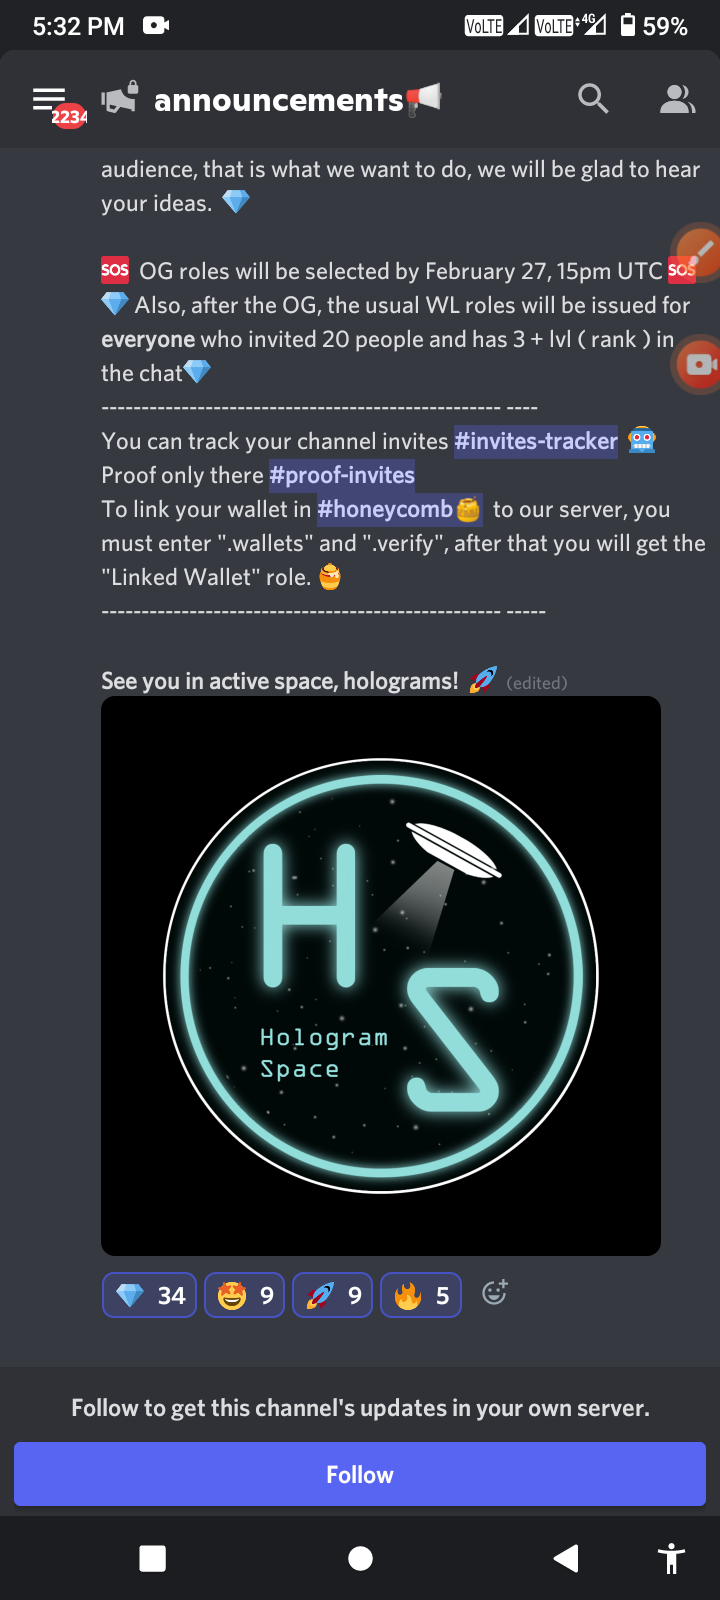Image resolution: width=720 pixels, height=1600 pixels.
Task: Open the Hologram Space logo image
Action: coord(381,976)
